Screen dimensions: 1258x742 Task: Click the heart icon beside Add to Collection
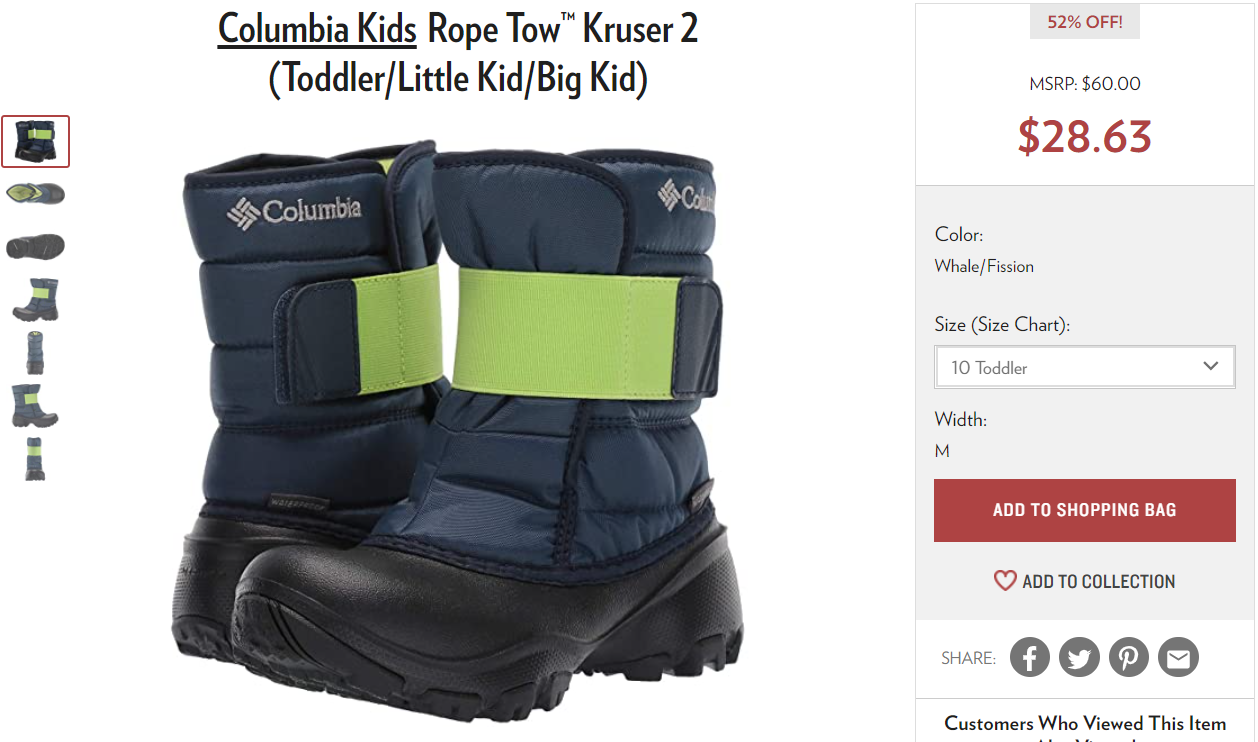[x=1005, y=580]
